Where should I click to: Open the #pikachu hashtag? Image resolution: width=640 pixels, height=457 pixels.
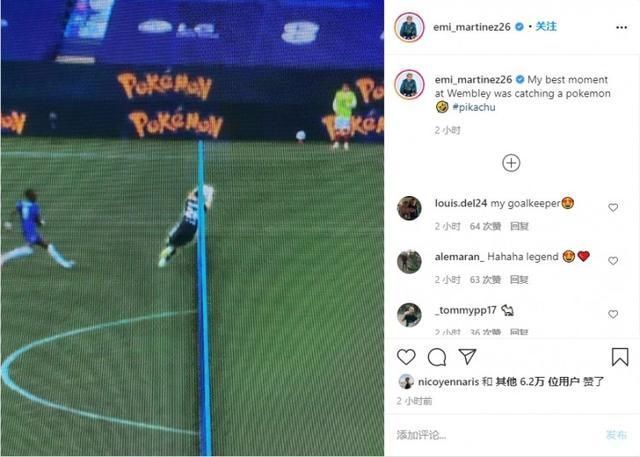coord(473,107)
